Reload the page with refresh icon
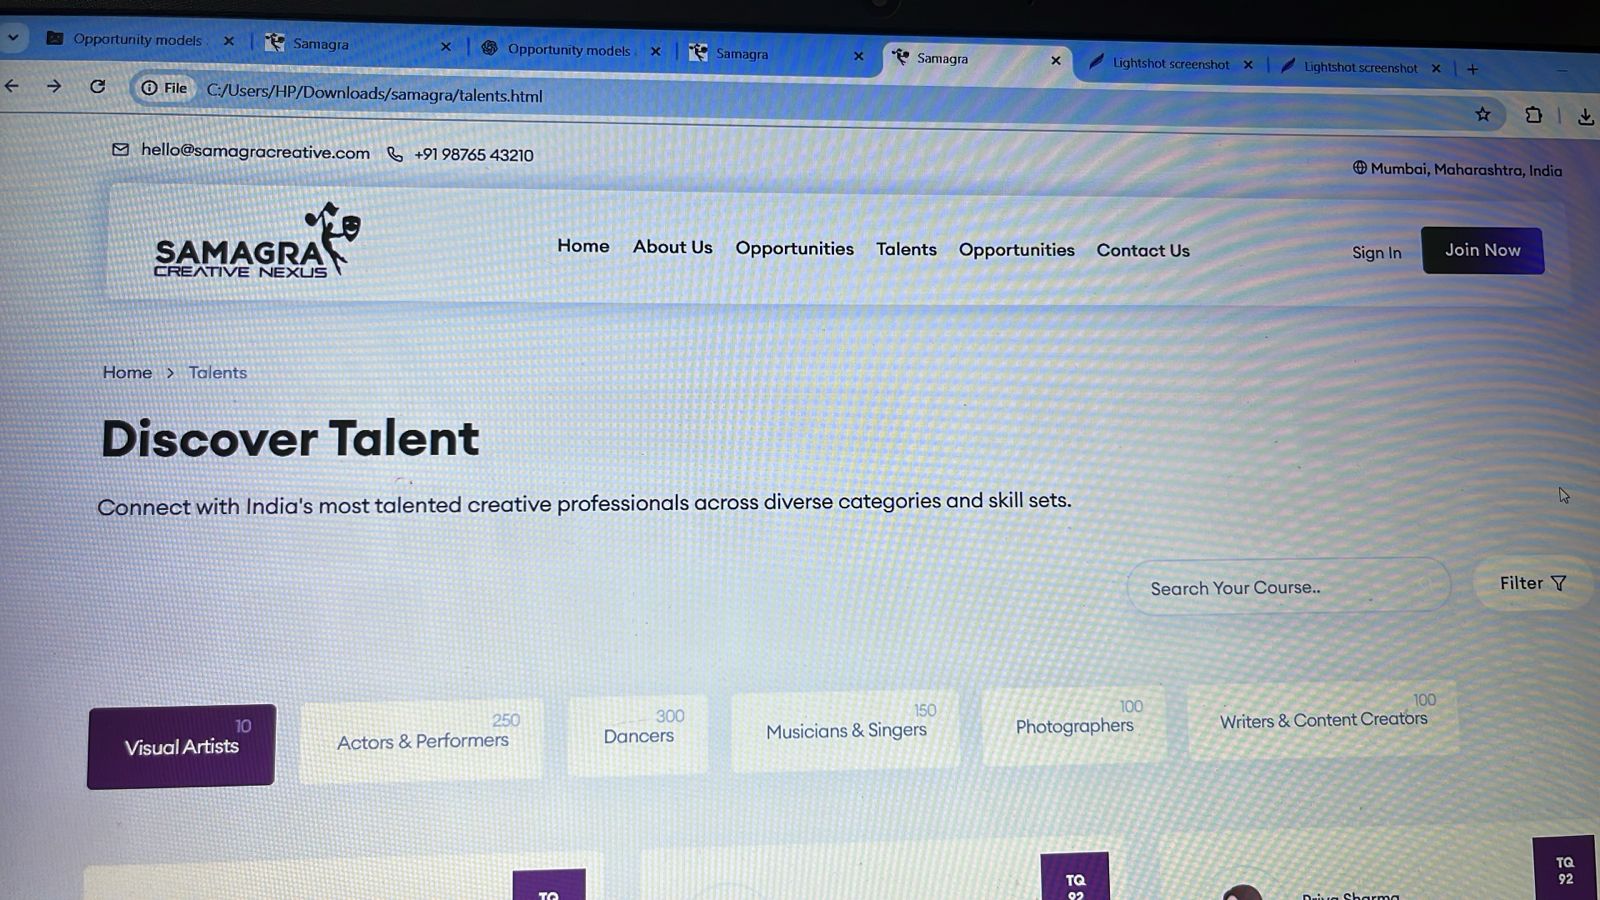Image resolution: width=1600 pixels, height=900 pixels. 97,87
